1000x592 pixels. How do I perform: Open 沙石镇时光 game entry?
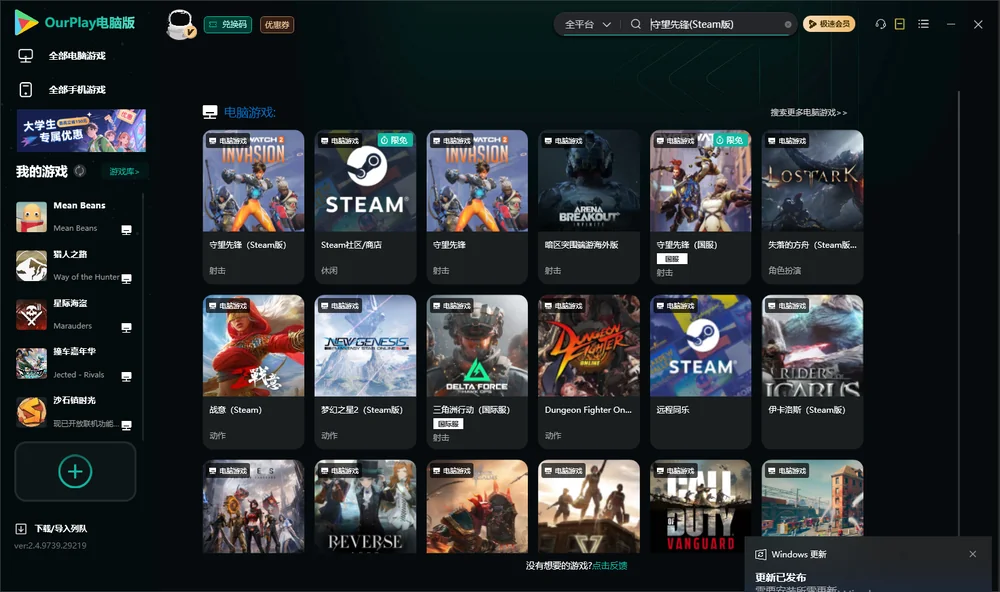(x=74, y=412)
